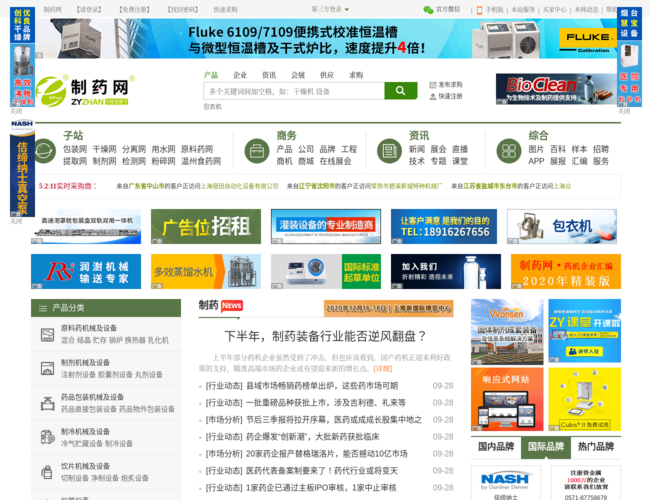Screen dimensions: 650x500
Task: Click the 产品分类 list menu icon
Action: click(43, 308)
